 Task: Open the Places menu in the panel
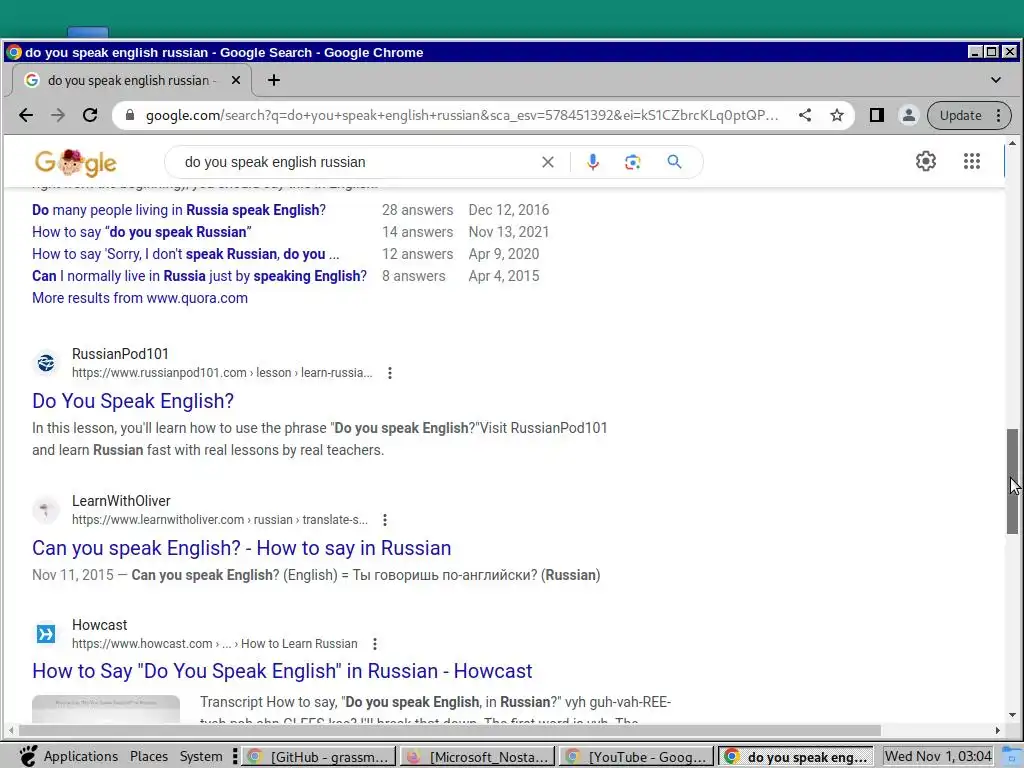tap(149, 756)
